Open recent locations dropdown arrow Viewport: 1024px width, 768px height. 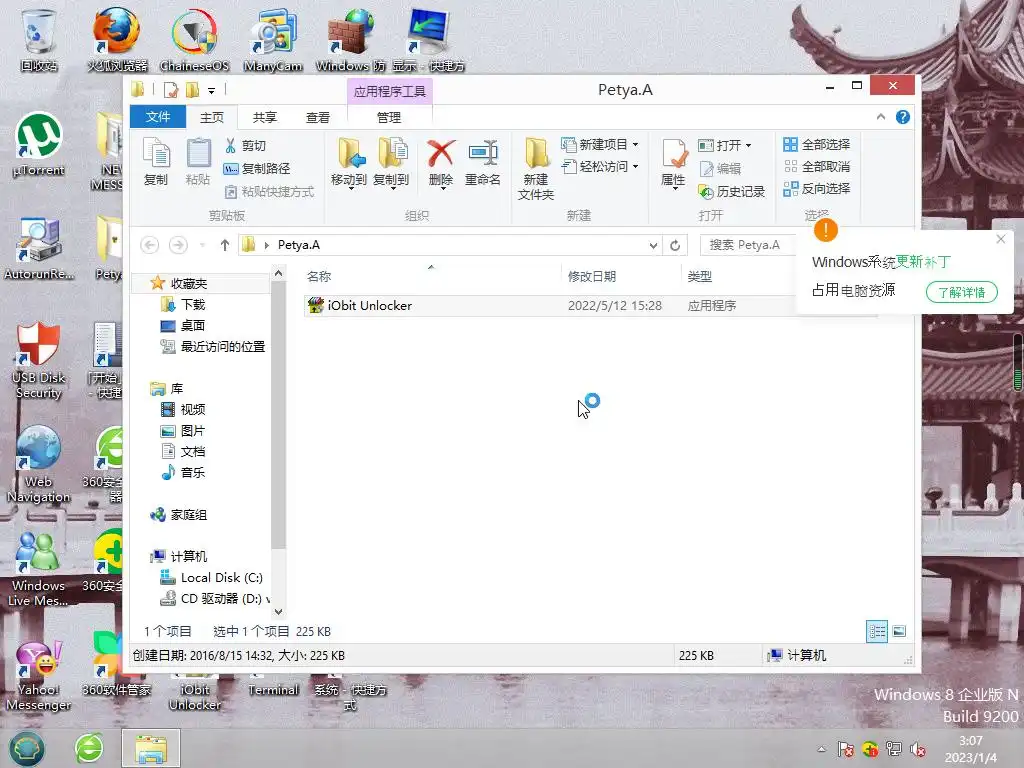click(x=202, y=245)
